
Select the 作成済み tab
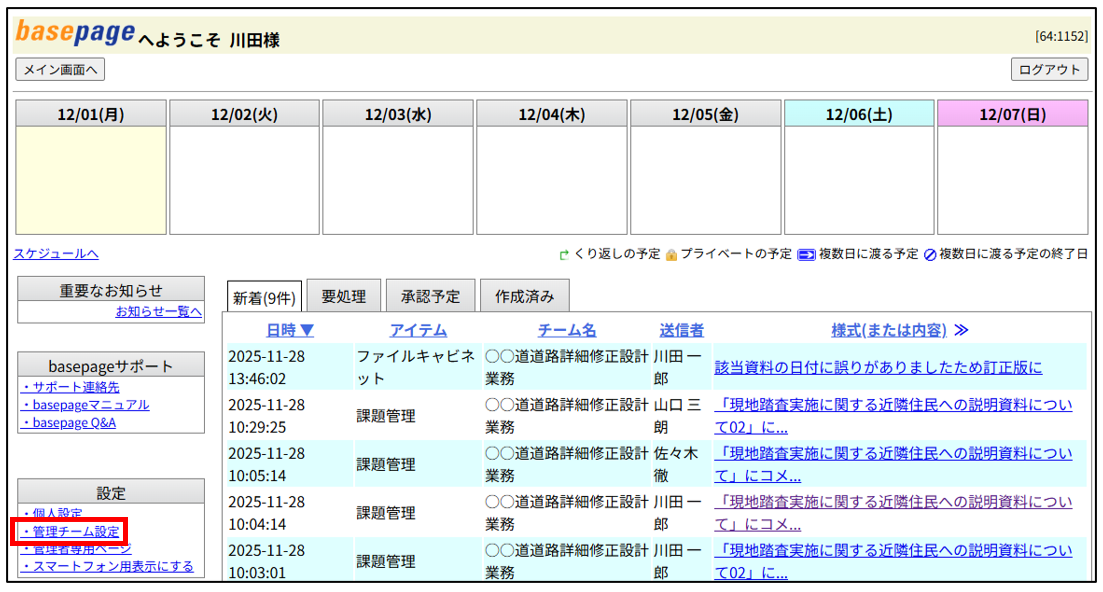coord(524,297)
